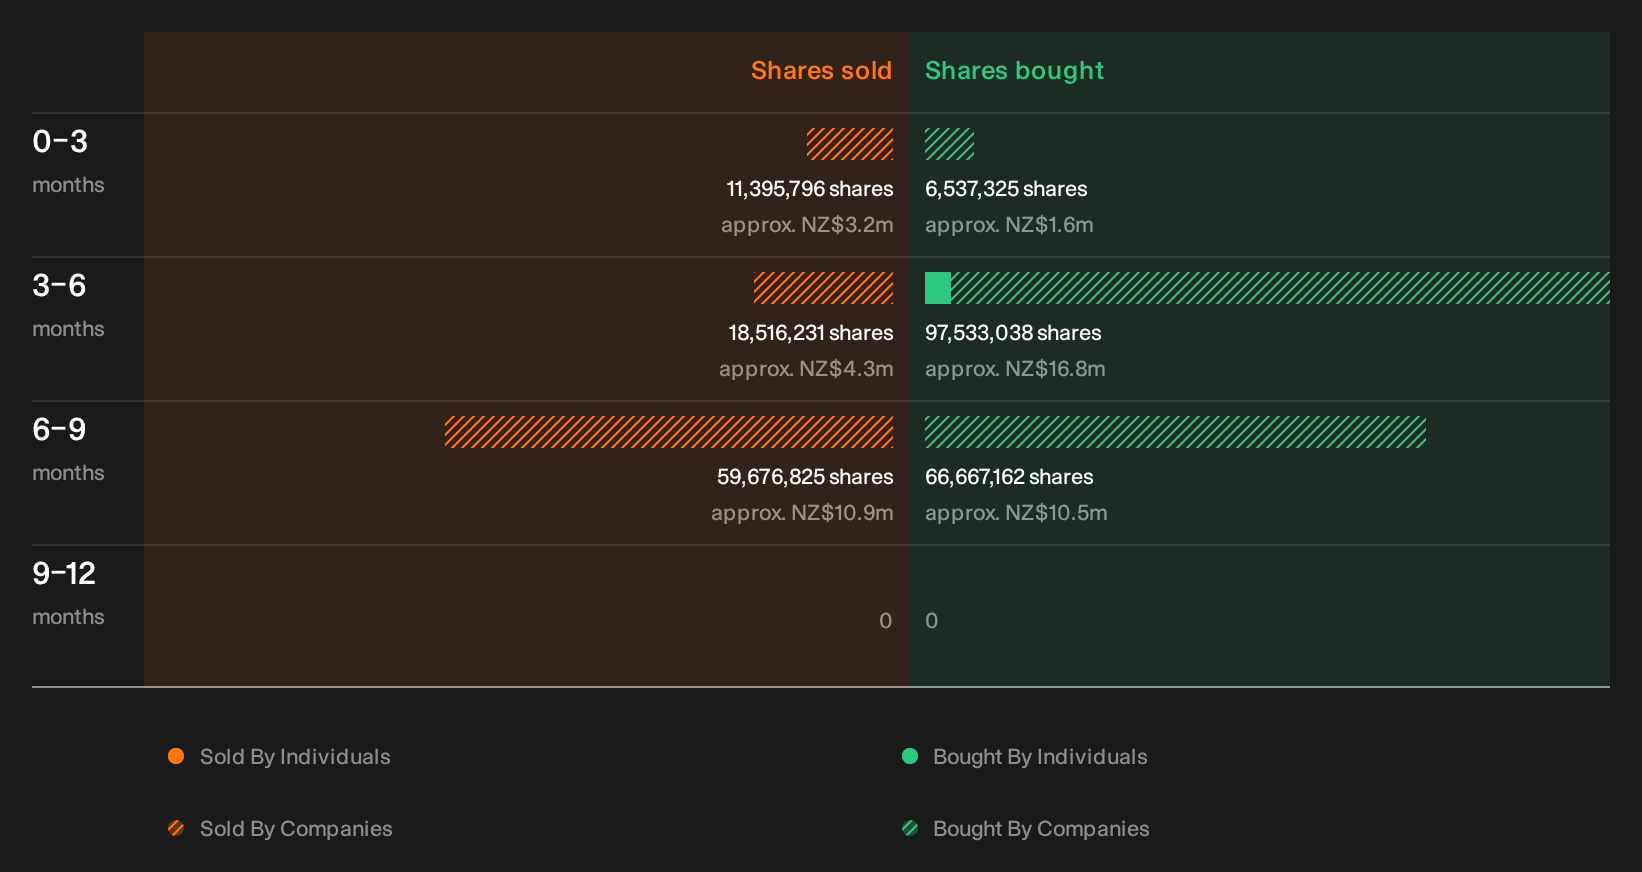Select the 0-3 months orange sold bar
Image resolution: width=1642 pixels, height=872 pixels.
pos(850,144)
